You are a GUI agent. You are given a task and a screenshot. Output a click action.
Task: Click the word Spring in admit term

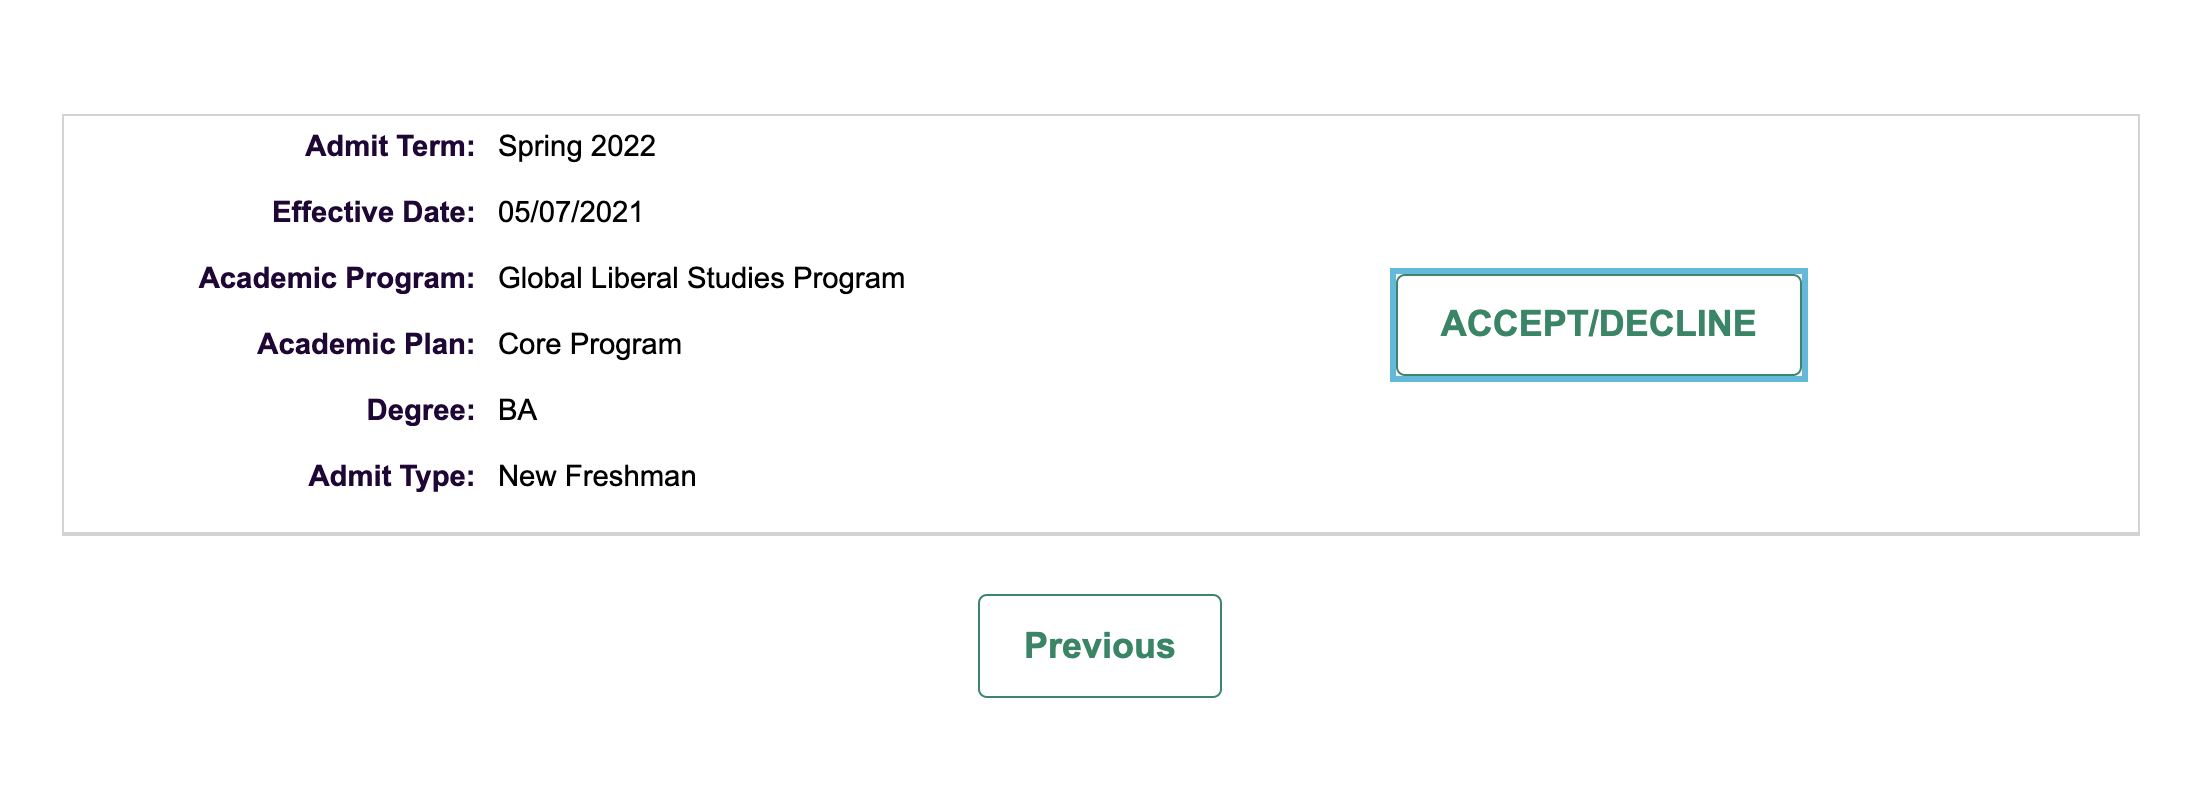tap(540, 147)
